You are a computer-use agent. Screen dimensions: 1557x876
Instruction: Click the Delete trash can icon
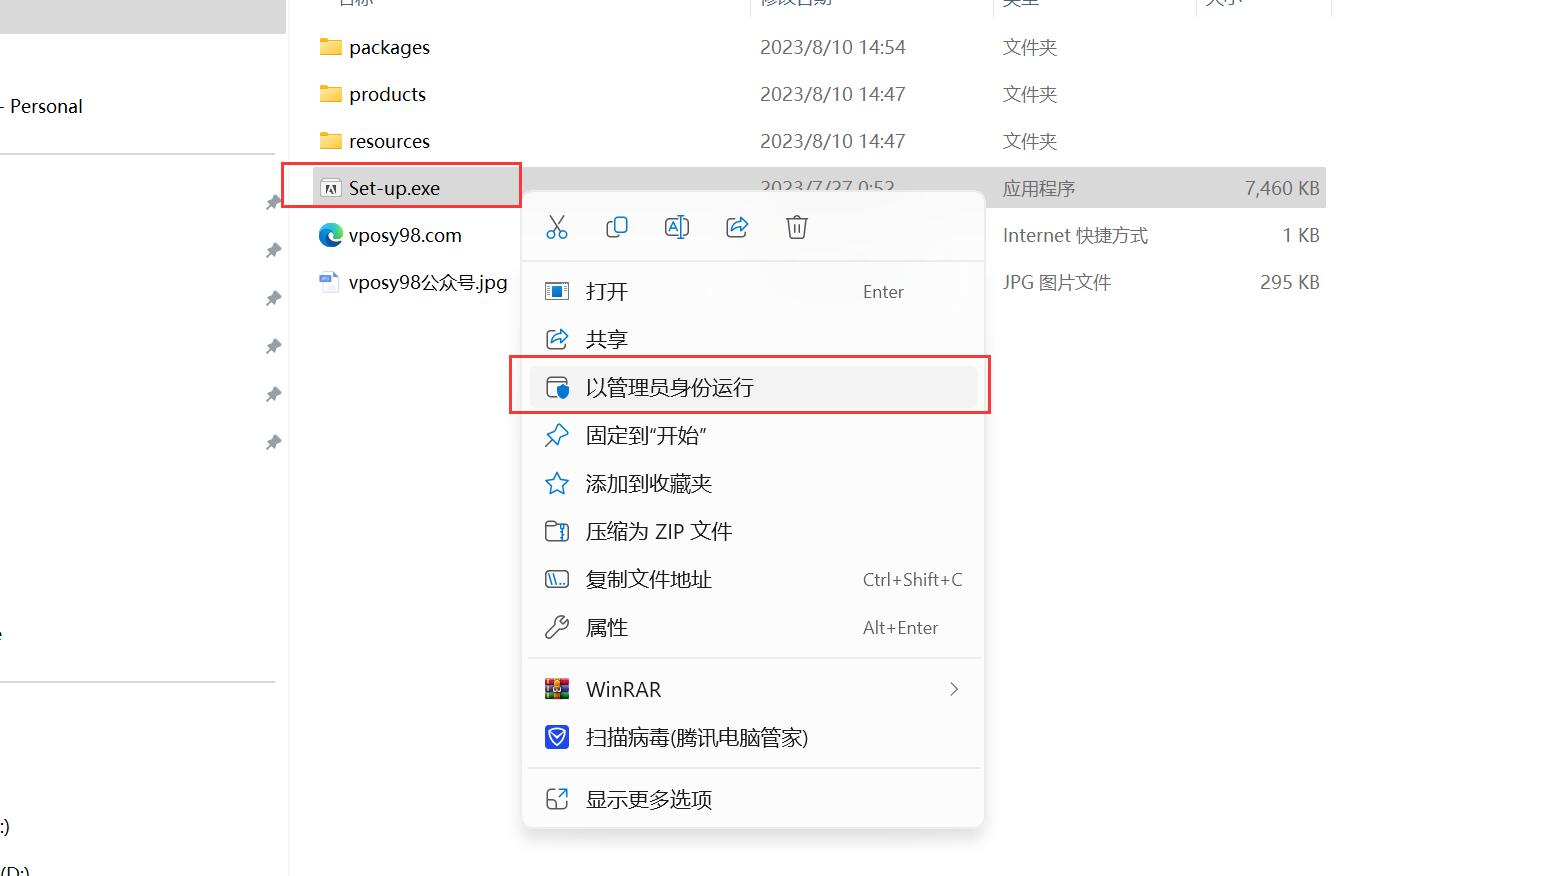coord(797,227)
